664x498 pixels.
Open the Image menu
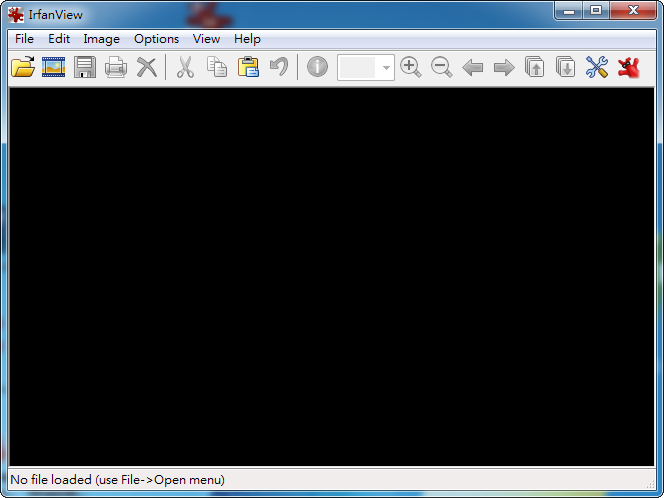pyautogui.click(x=102, y=39)
